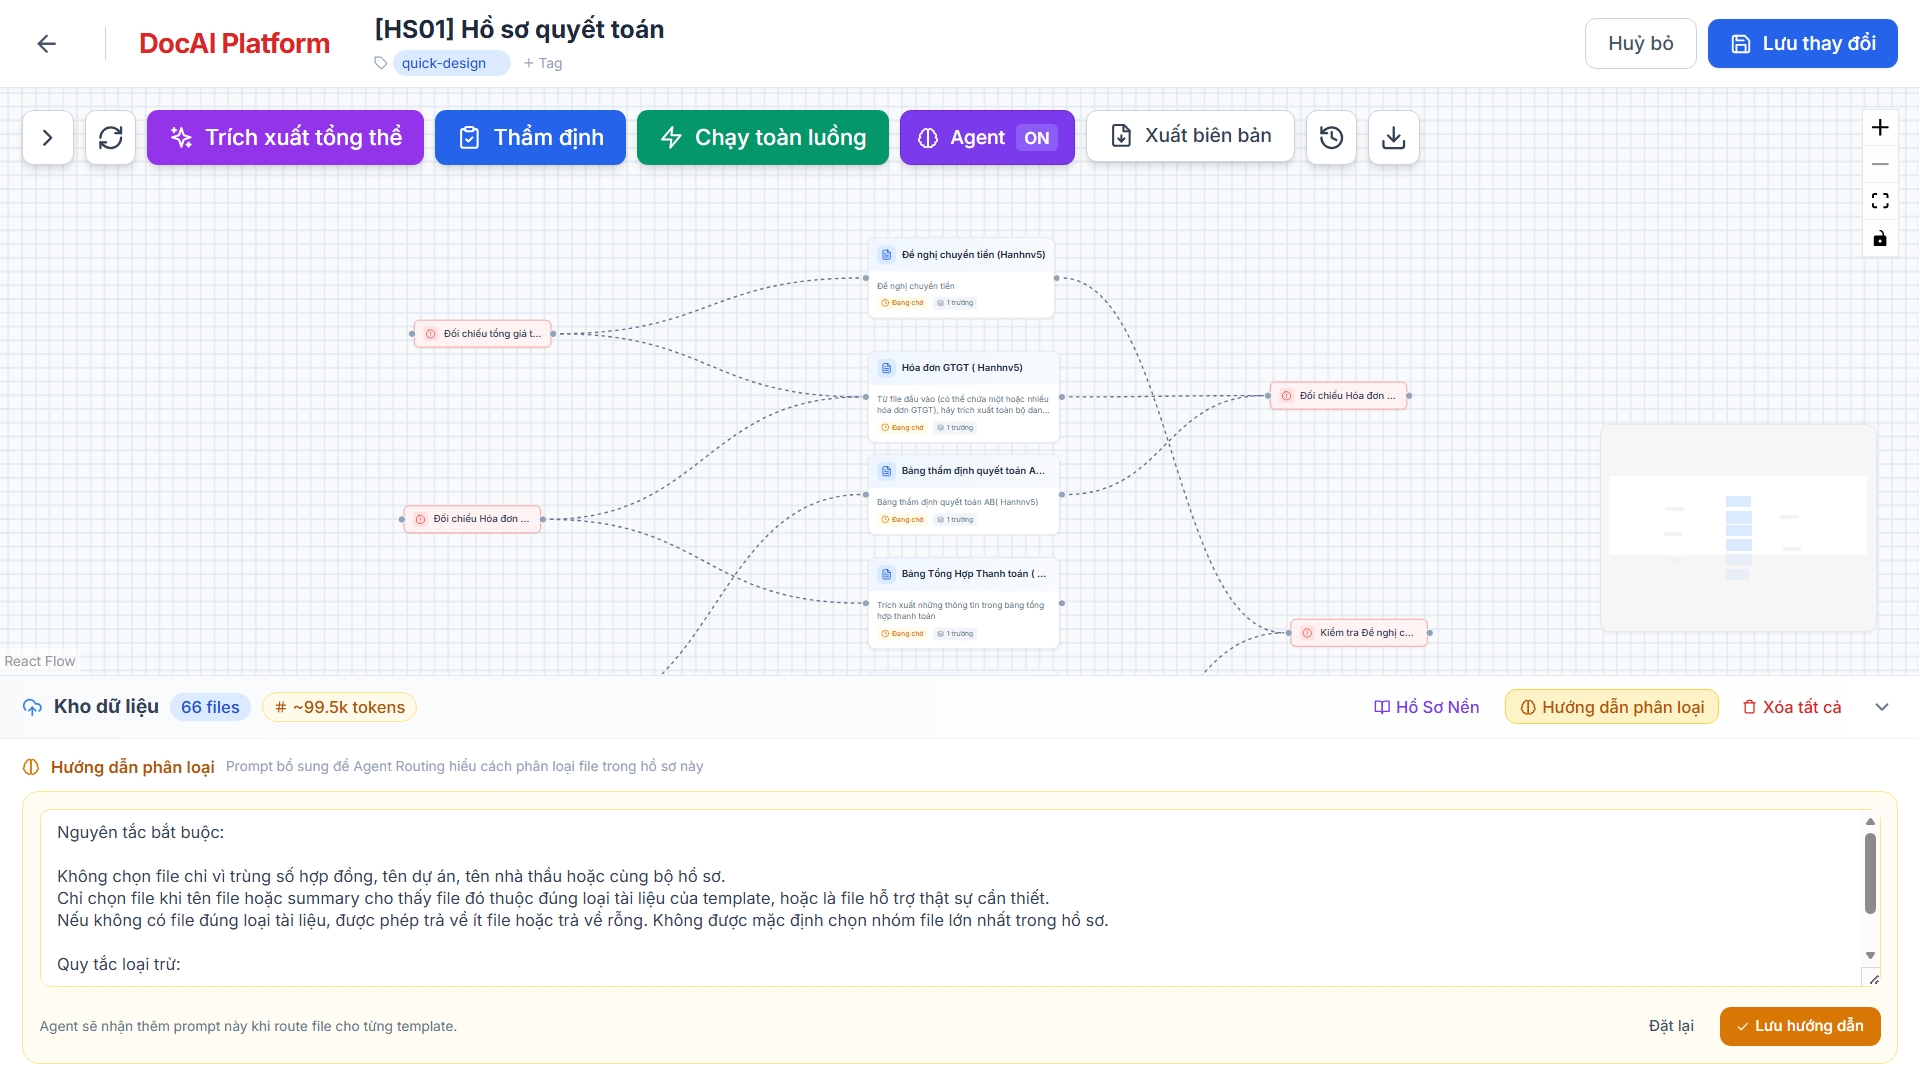Select the back arrow beside DocAI Platform

(x=46, y=43)
